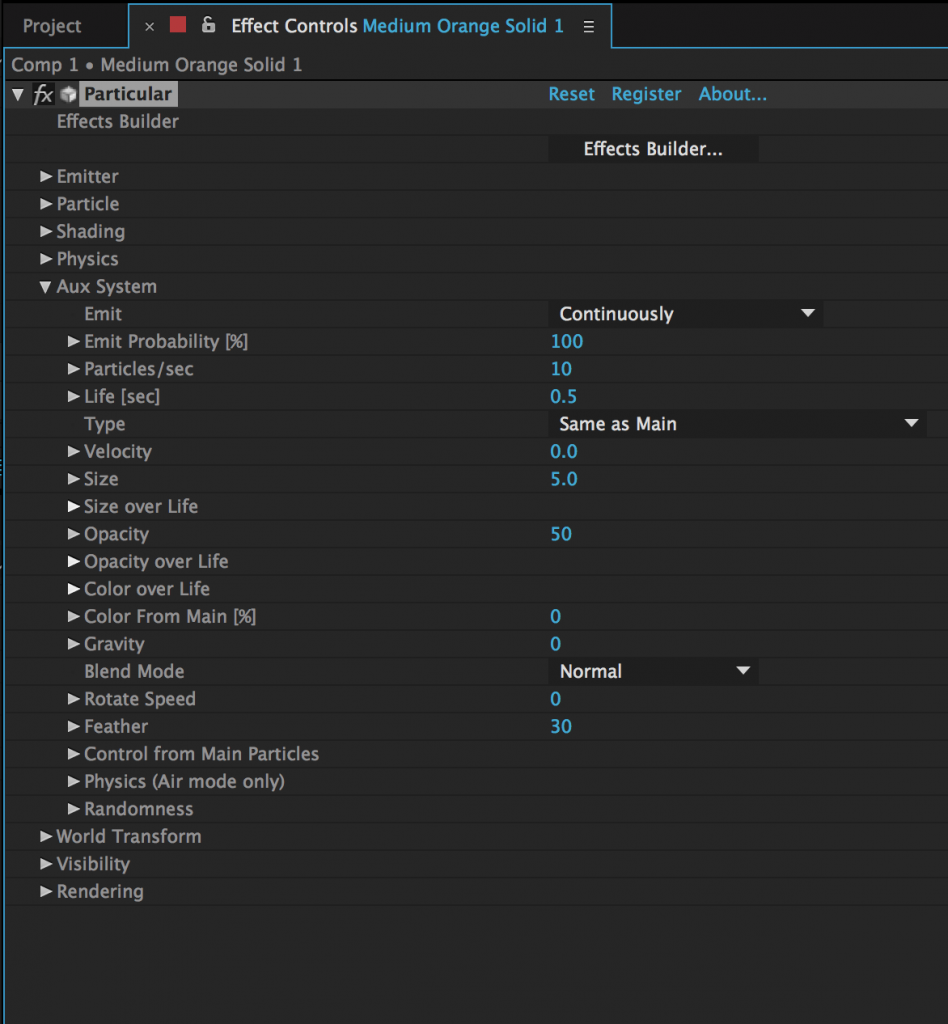Viewport: 948px width, 1024px height.
Task: Expand the Randomness group
Action: click(x=73, y=808)
